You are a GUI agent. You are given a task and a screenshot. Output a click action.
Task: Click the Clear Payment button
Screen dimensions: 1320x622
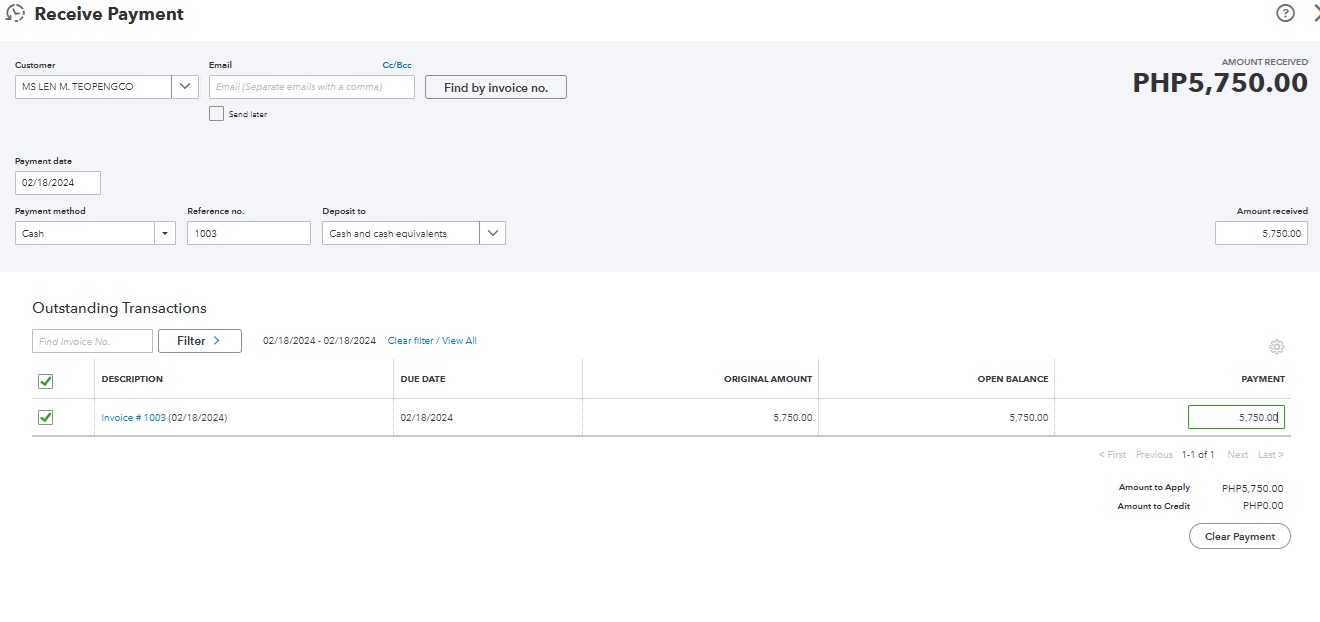tap(1240, 537)
